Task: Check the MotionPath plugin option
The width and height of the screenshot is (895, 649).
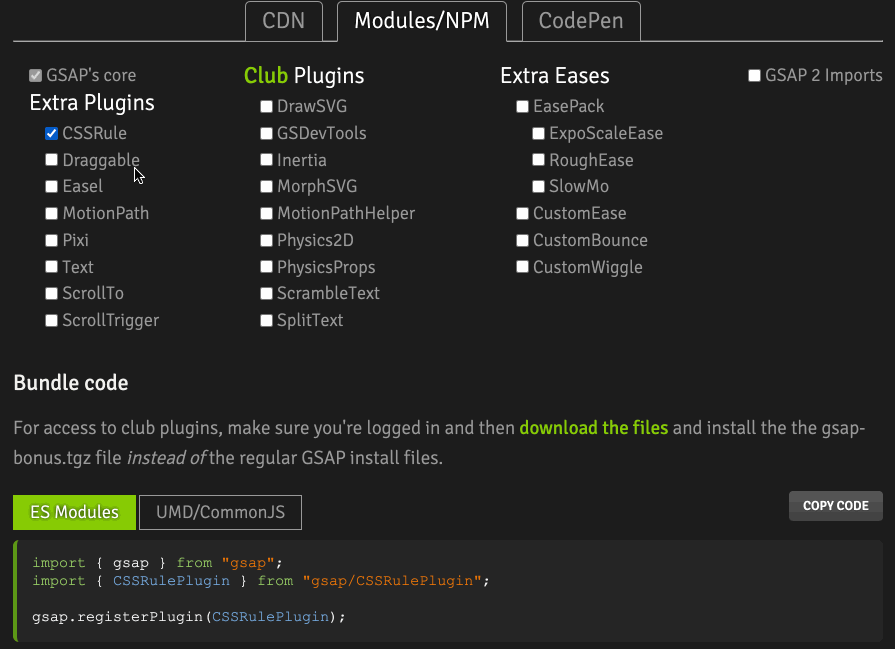Action: pos(51,213)
